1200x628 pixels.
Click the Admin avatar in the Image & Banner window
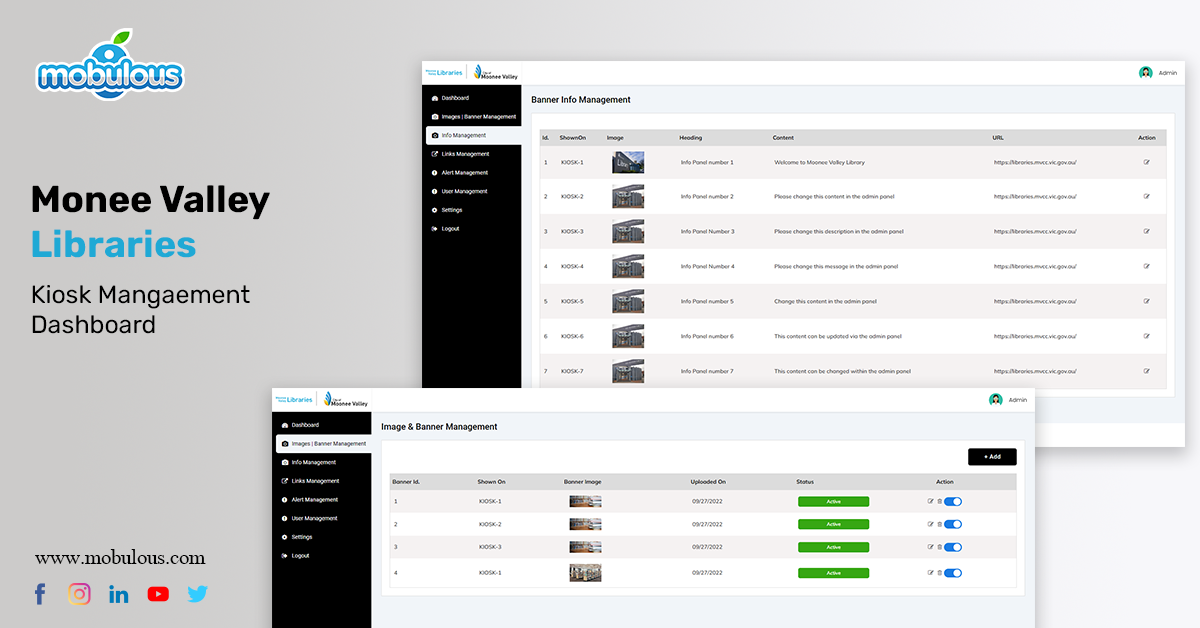(x=996, y=400)
